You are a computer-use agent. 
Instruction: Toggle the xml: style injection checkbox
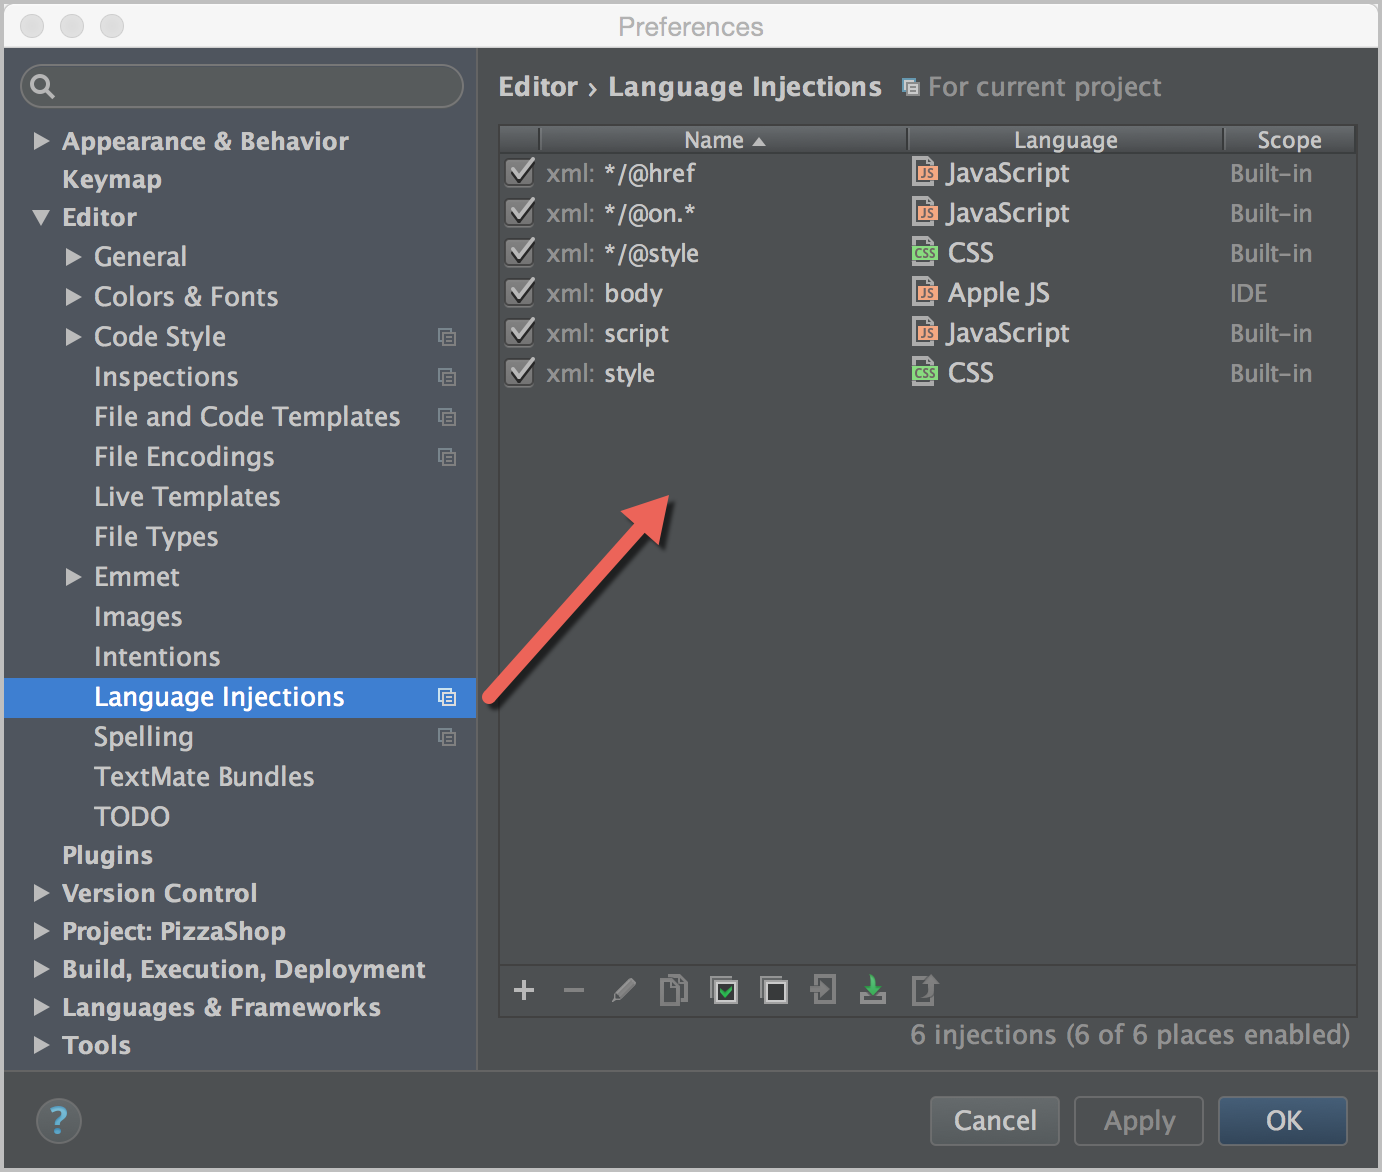click(x=520, y=372)
